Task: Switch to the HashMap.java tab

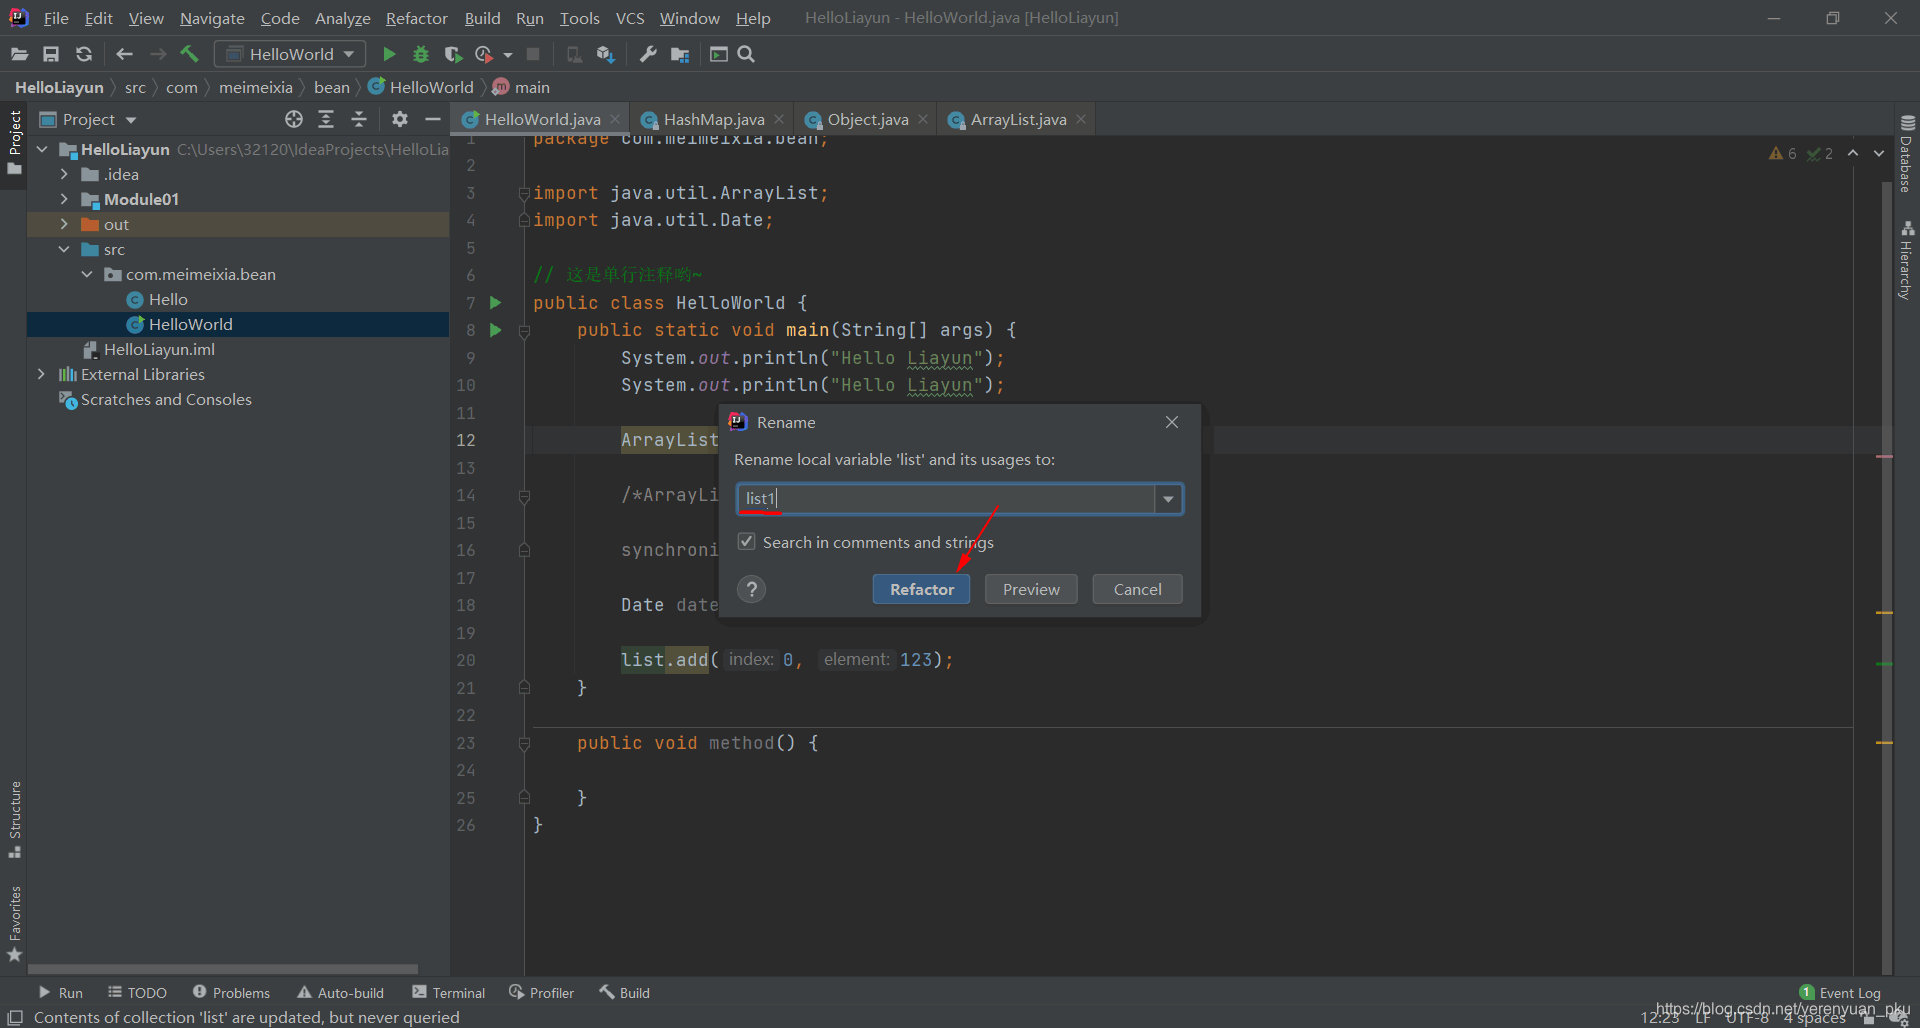Action: [713, 119]
